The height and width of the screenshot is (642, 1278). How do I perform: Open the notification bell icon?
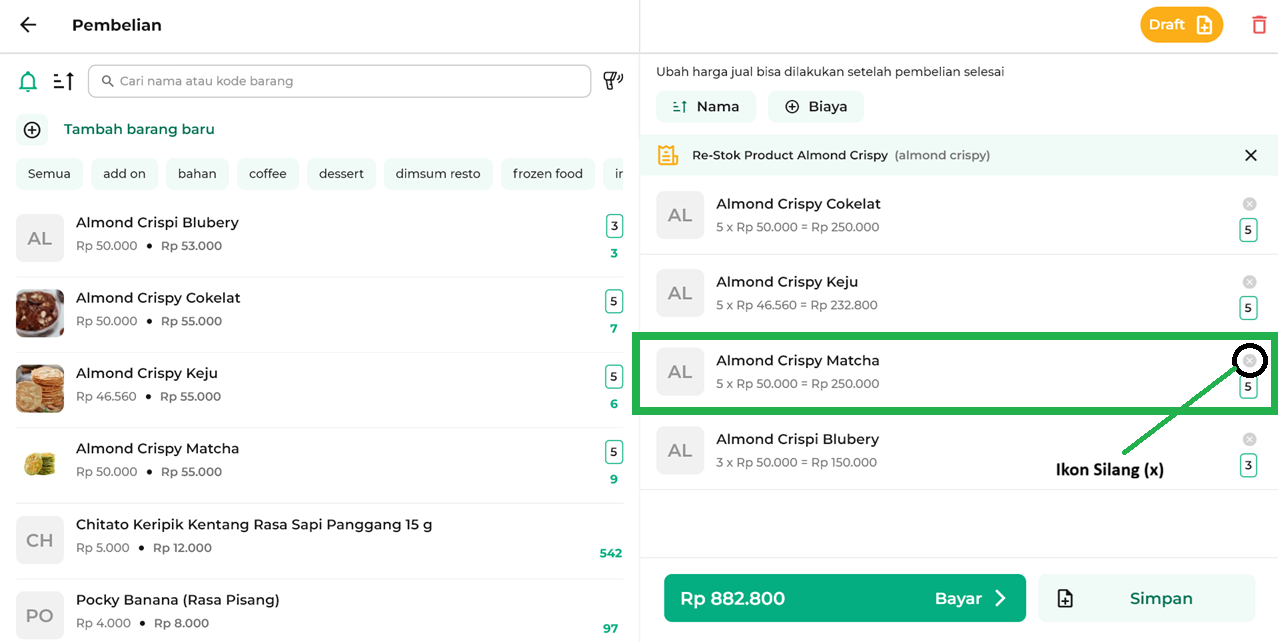[x=28, y=82]
